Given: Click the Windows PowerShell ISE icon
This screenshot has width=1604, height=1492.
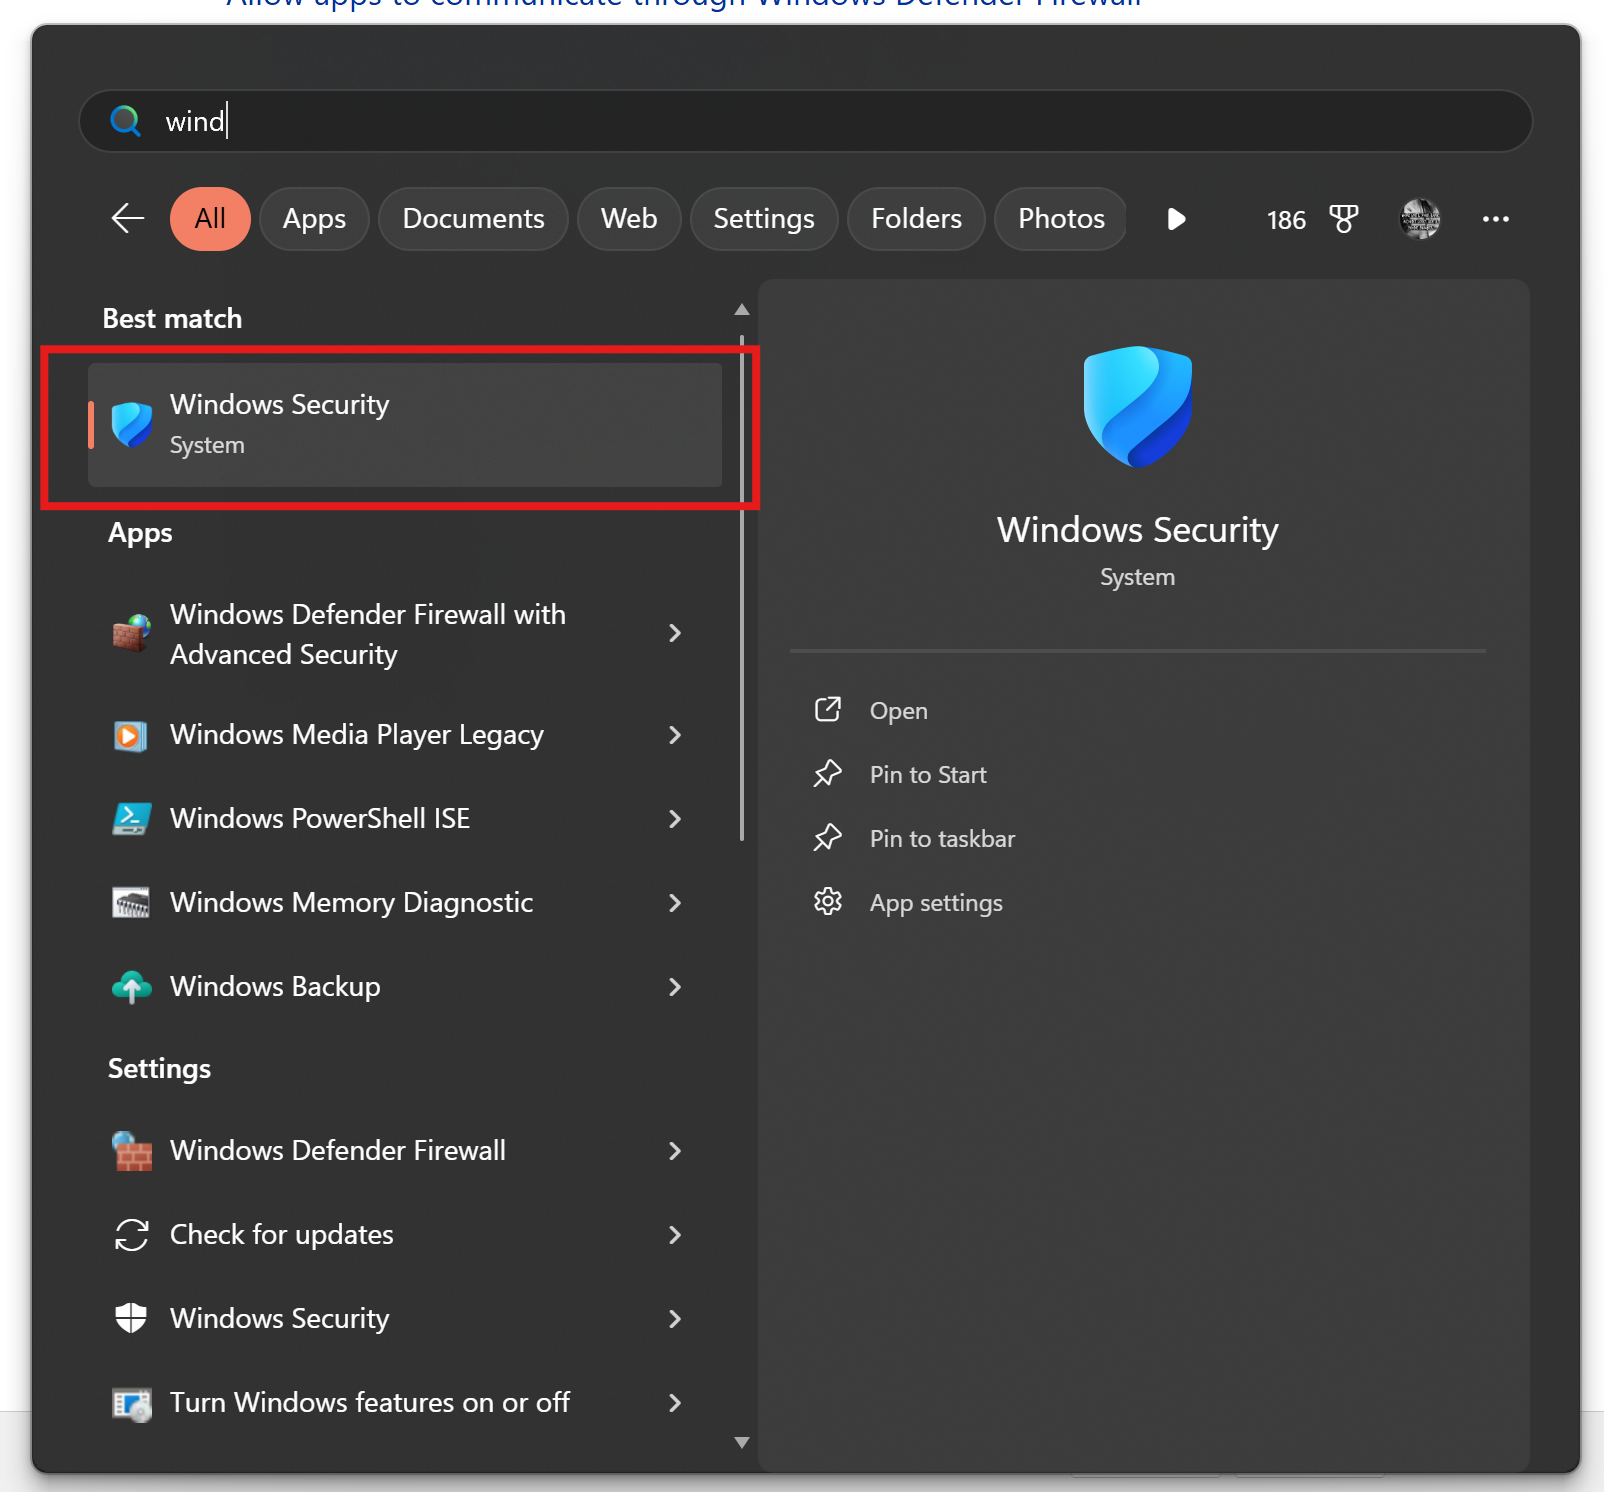Looking at the screenshot, I should tap(131, 819).
